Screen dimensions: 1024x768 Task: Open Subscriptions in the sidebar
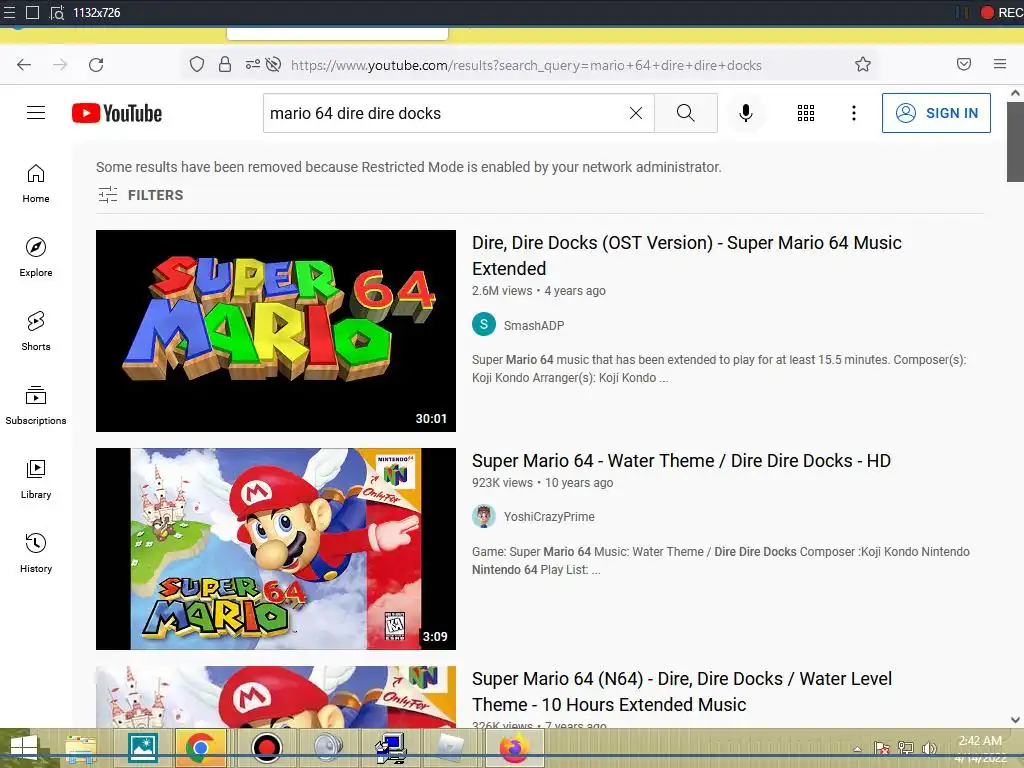point(36,405)
